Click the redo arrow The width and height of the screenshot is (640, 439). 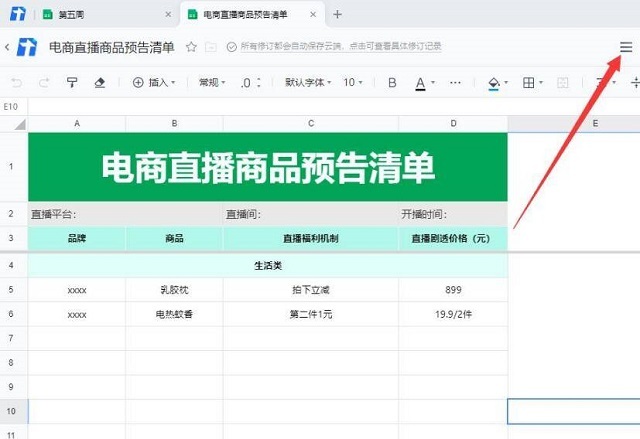[44, 82]
